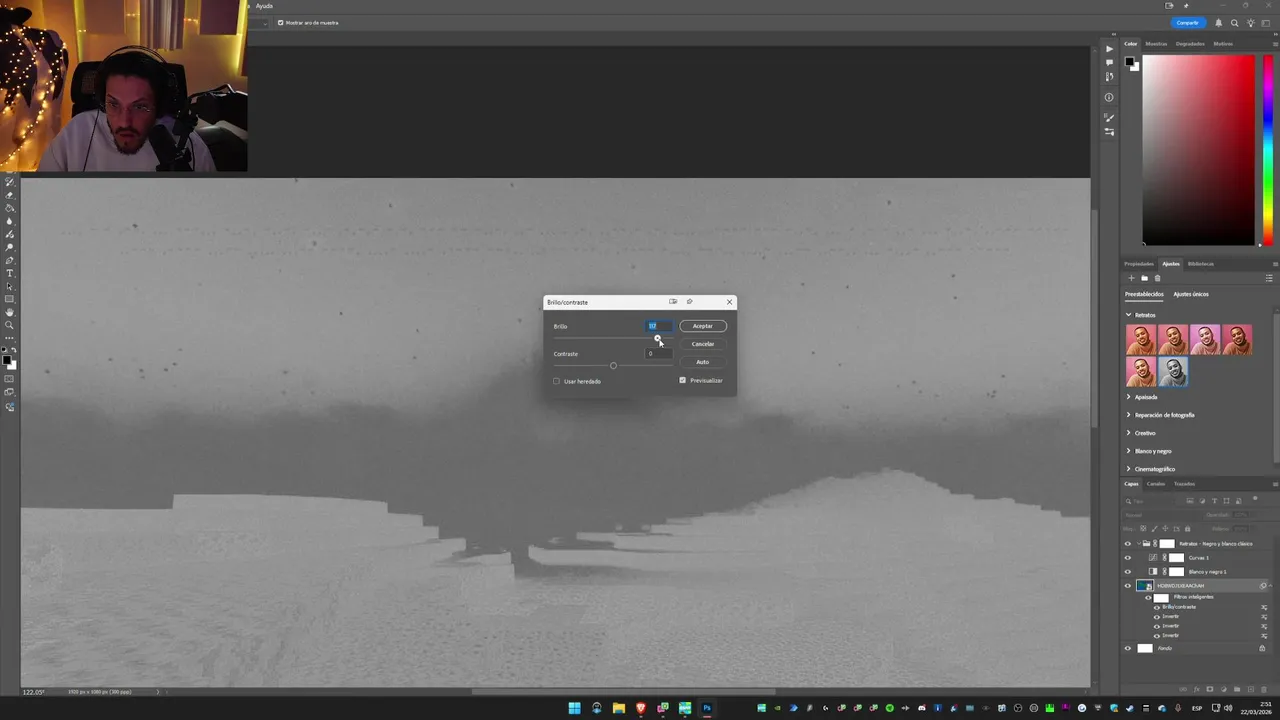Expand the Cinematográfico presets section
This screenshot has width=1280, height=720.
(x=1129, y=469)
